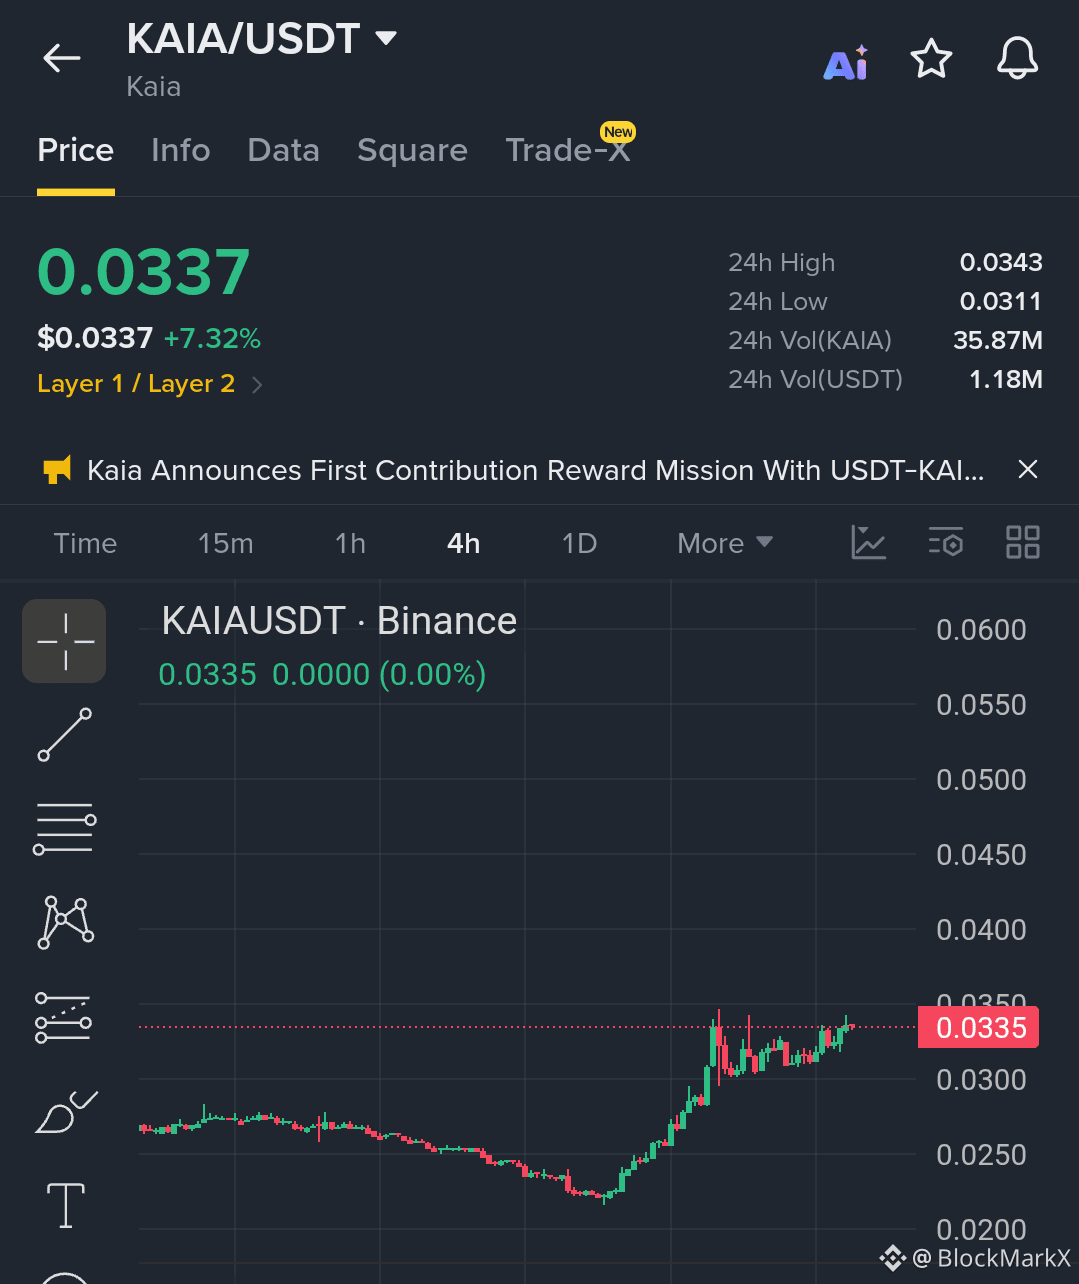
Task: Open the chart indicators icon
Action: [868, 542]
